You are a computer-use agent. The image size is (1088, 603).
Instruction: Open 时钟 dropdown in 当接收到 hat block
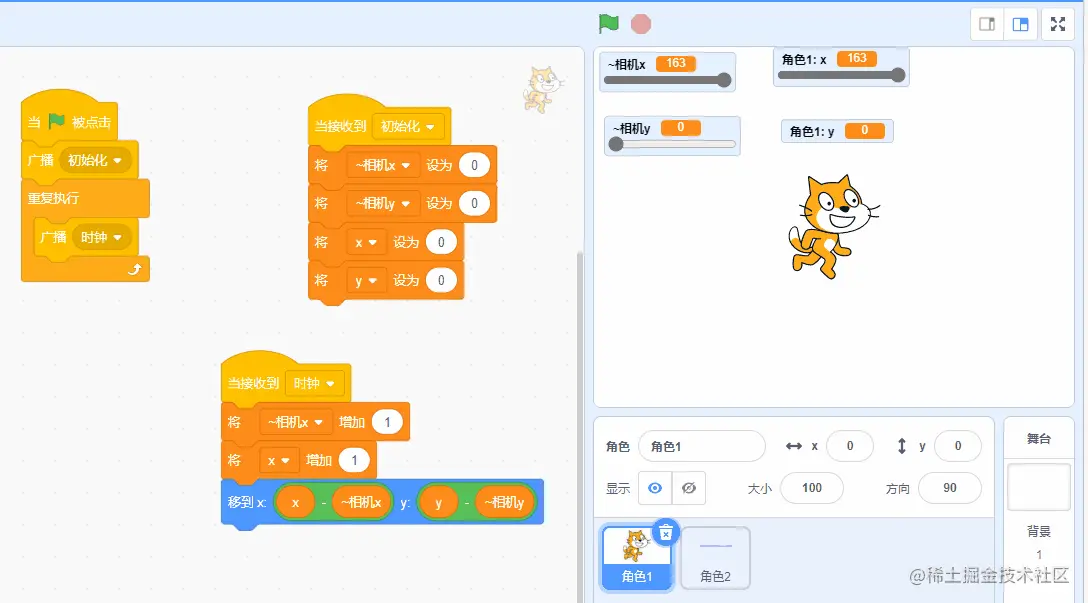314,383
